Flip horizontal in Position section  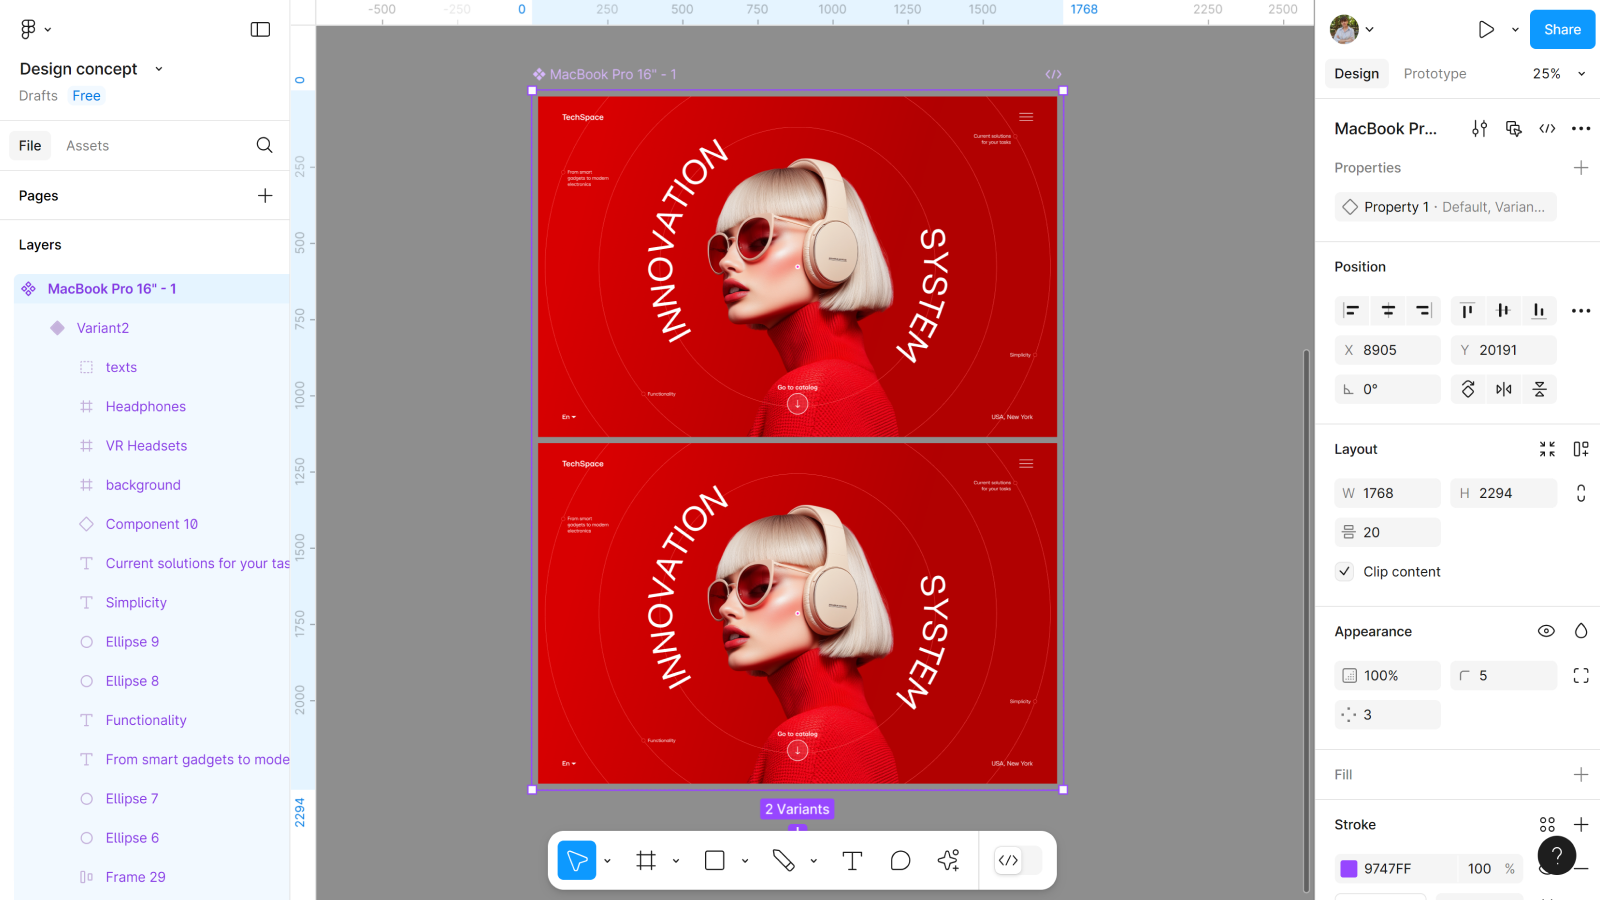tap(1503, 389)
